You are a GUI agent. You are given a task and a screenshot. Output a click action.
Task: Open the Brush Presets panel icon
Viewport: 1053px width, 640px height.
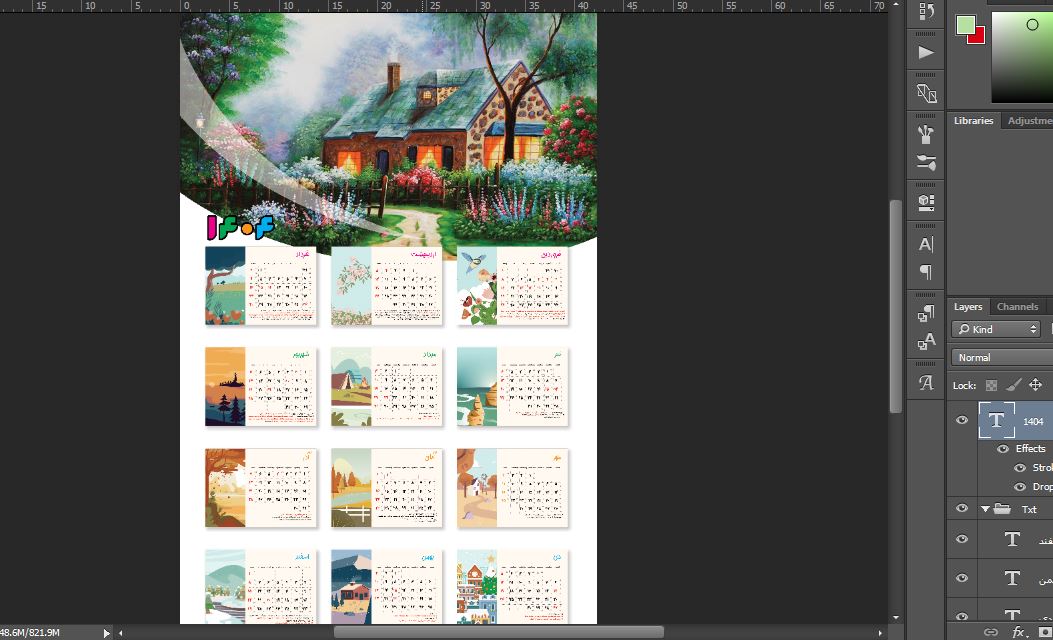[x=926, y=162]
